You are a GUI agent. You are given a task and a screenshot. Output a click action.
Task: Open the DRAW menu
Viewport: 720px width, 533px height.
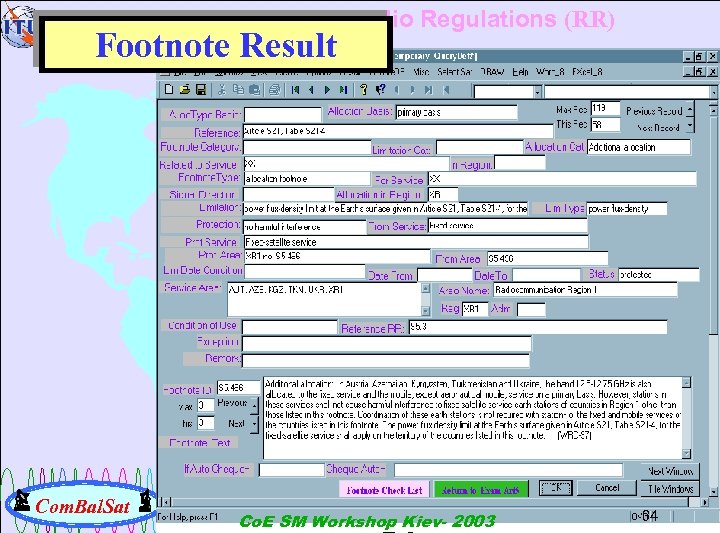(492, 72)
